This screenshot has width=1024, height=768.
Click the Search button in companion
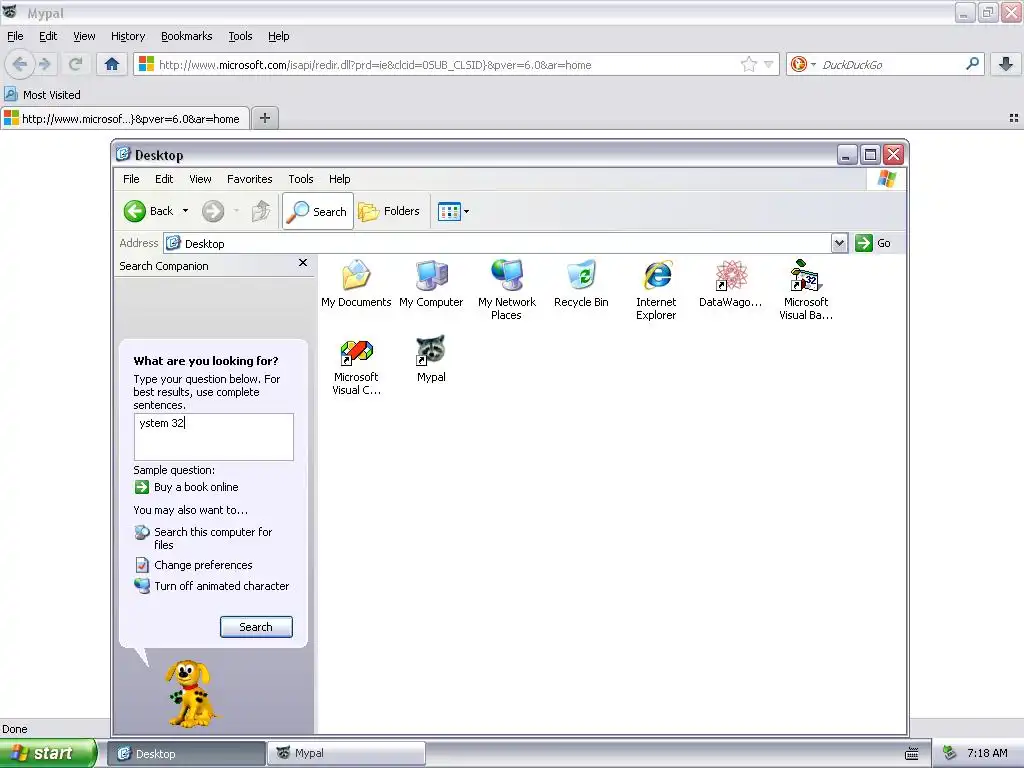point(256,627)
